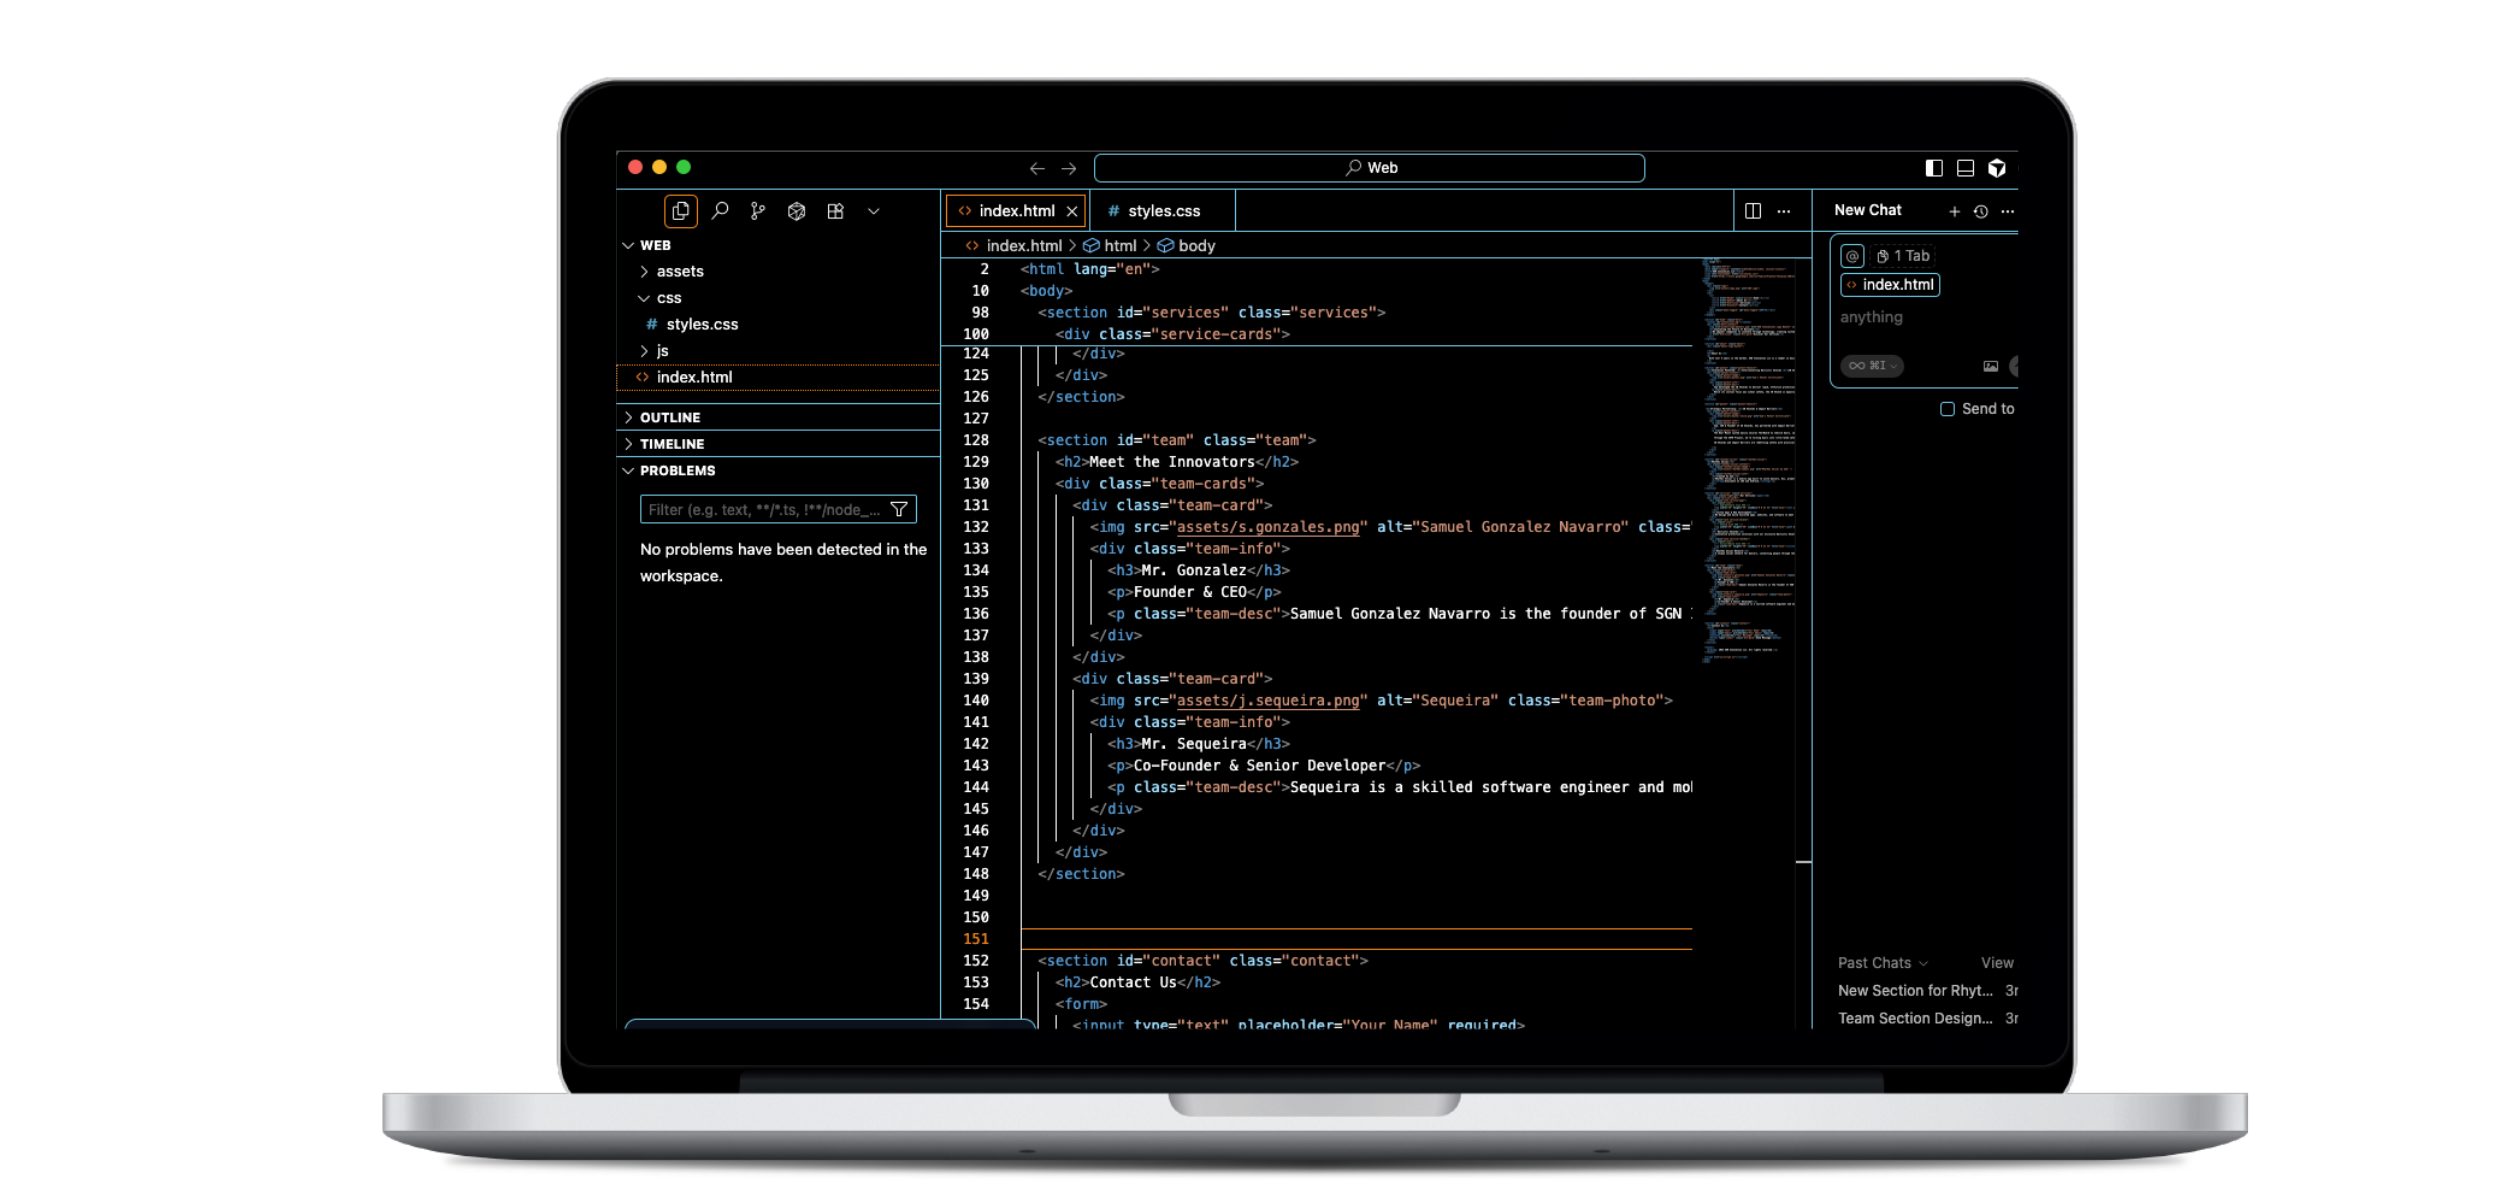
Task: Check the Send to checkbox
Action: [1947, 409]
